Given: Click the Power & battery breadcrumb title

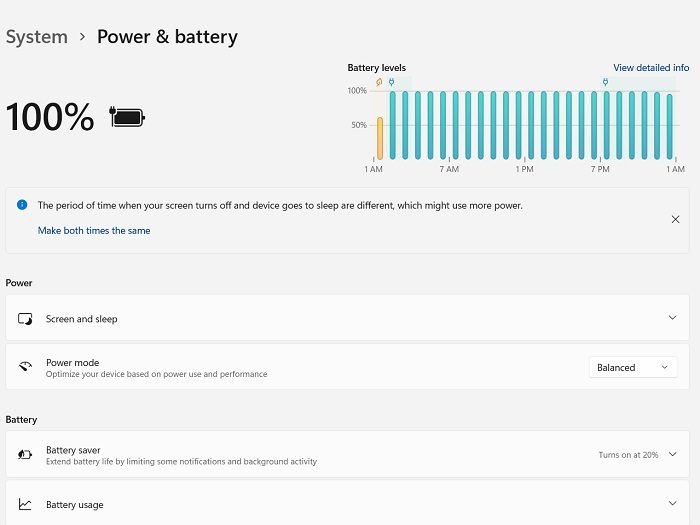Looking at the screenshot, I should 167,37.
